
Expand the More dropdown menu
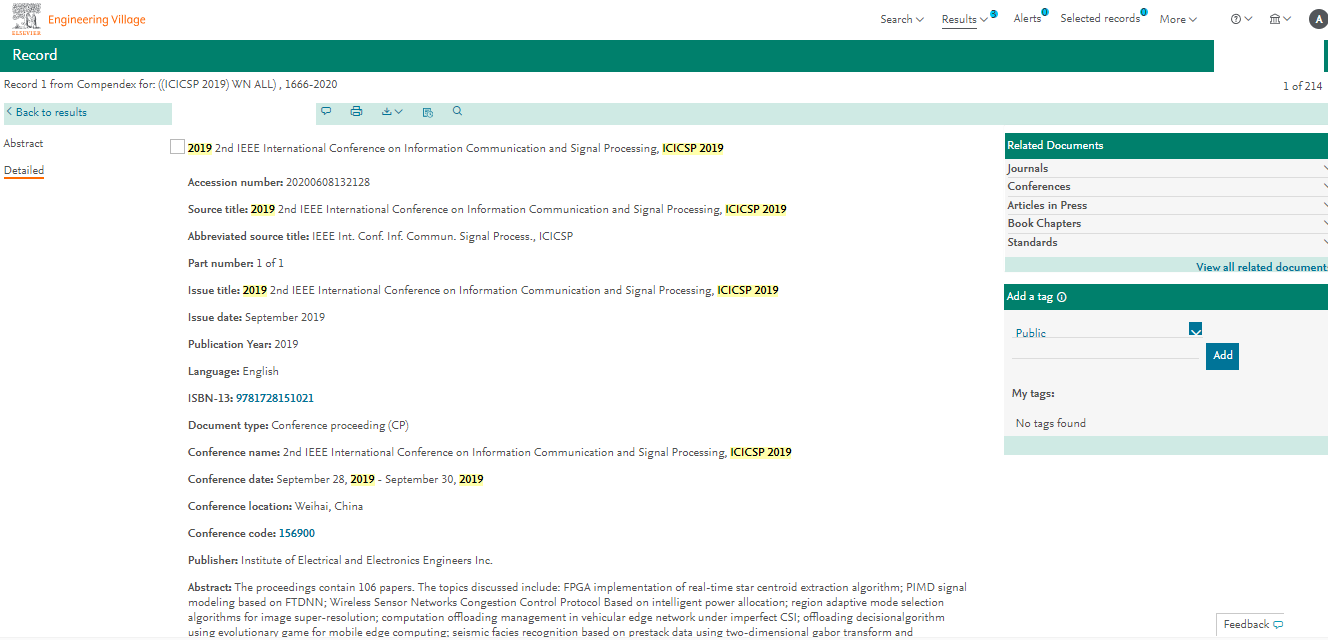(x=1178, y=19)
